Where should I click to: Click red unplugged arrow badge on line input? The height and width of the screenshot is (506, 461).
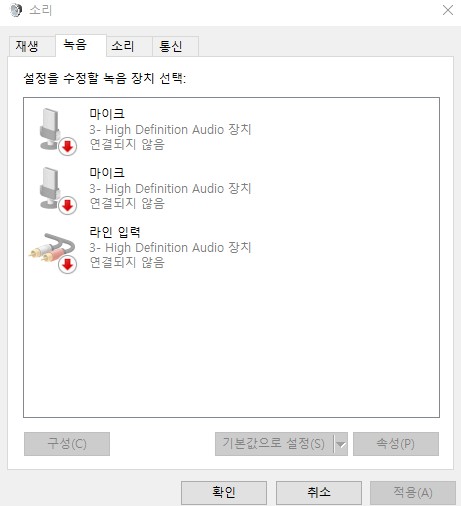point(68,265)
